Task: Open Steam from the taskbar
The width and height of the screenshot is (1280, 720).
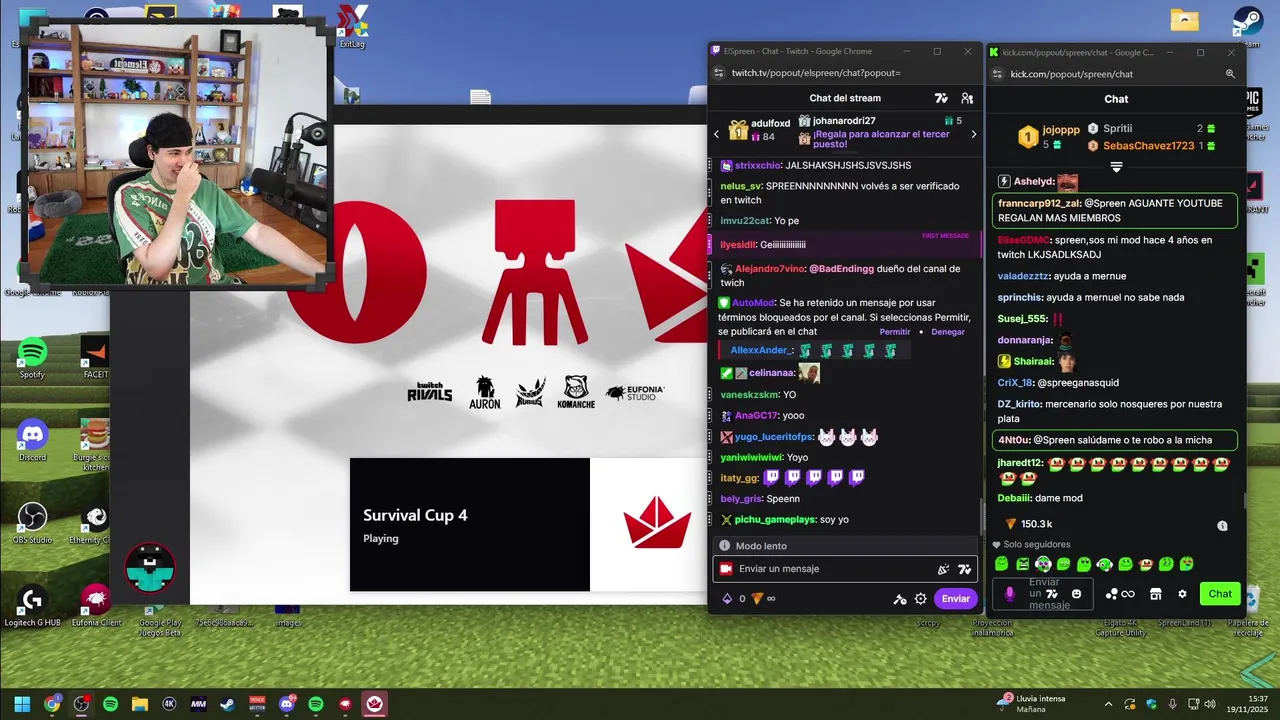Action: tap(227, 704)
